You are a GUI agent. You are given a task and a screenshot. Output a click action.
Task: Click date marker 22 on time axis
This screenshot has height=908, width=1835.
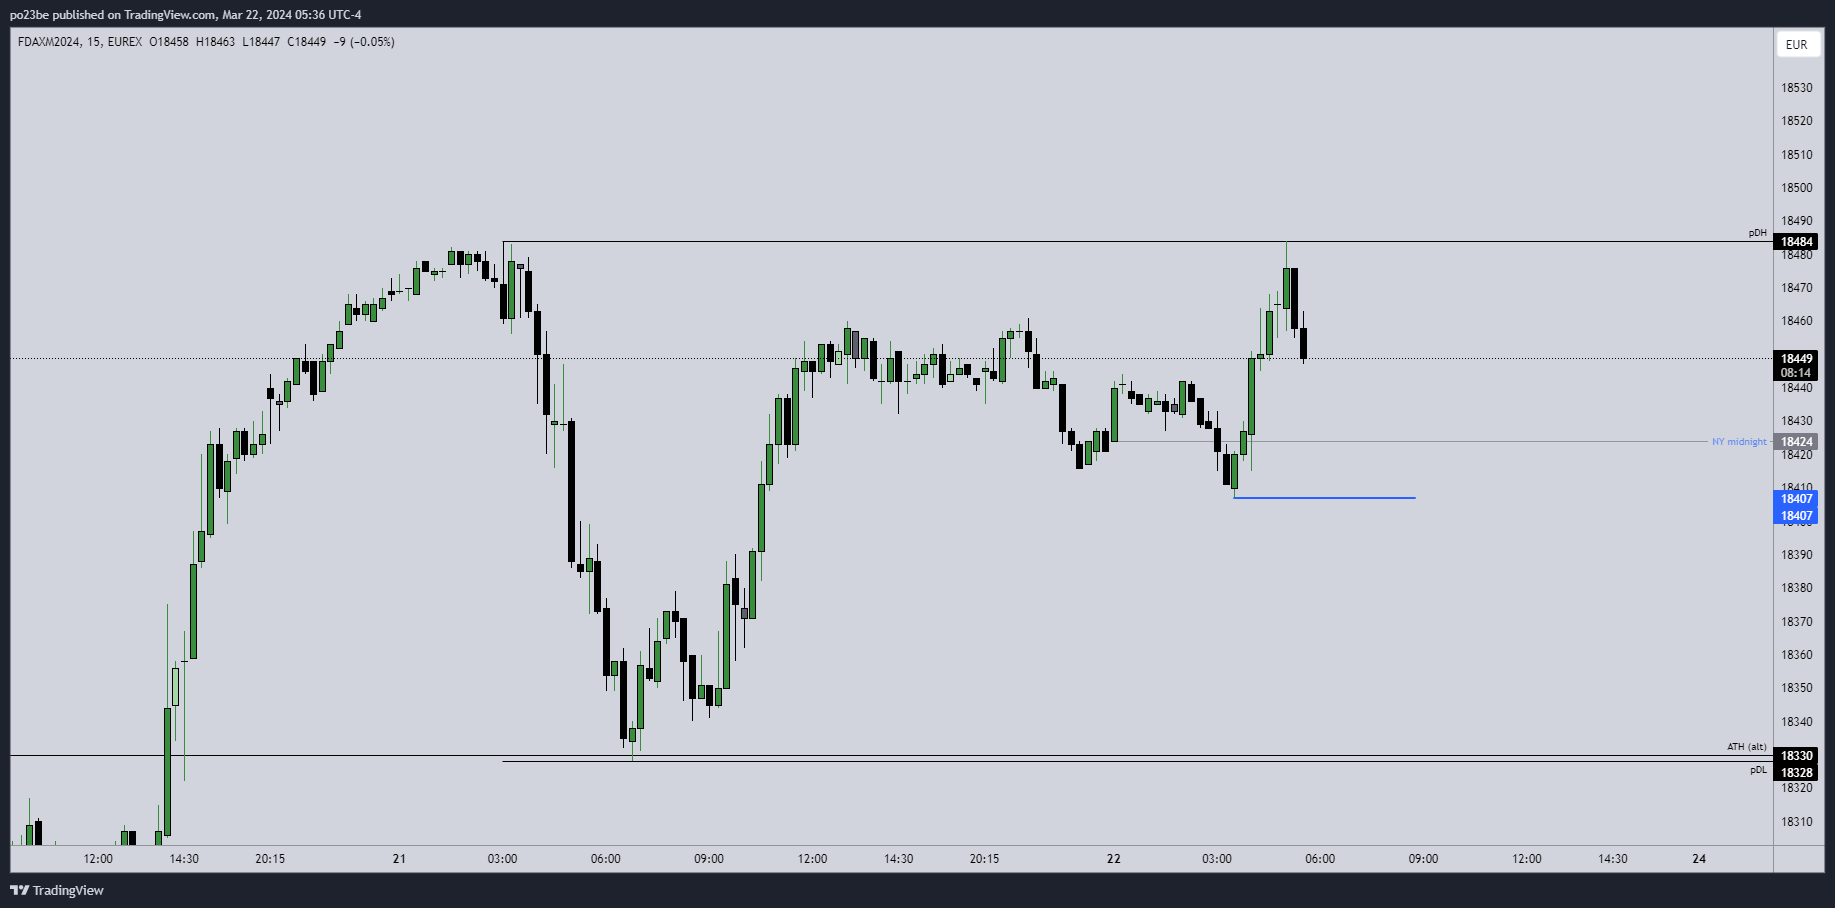point(1113,859)
